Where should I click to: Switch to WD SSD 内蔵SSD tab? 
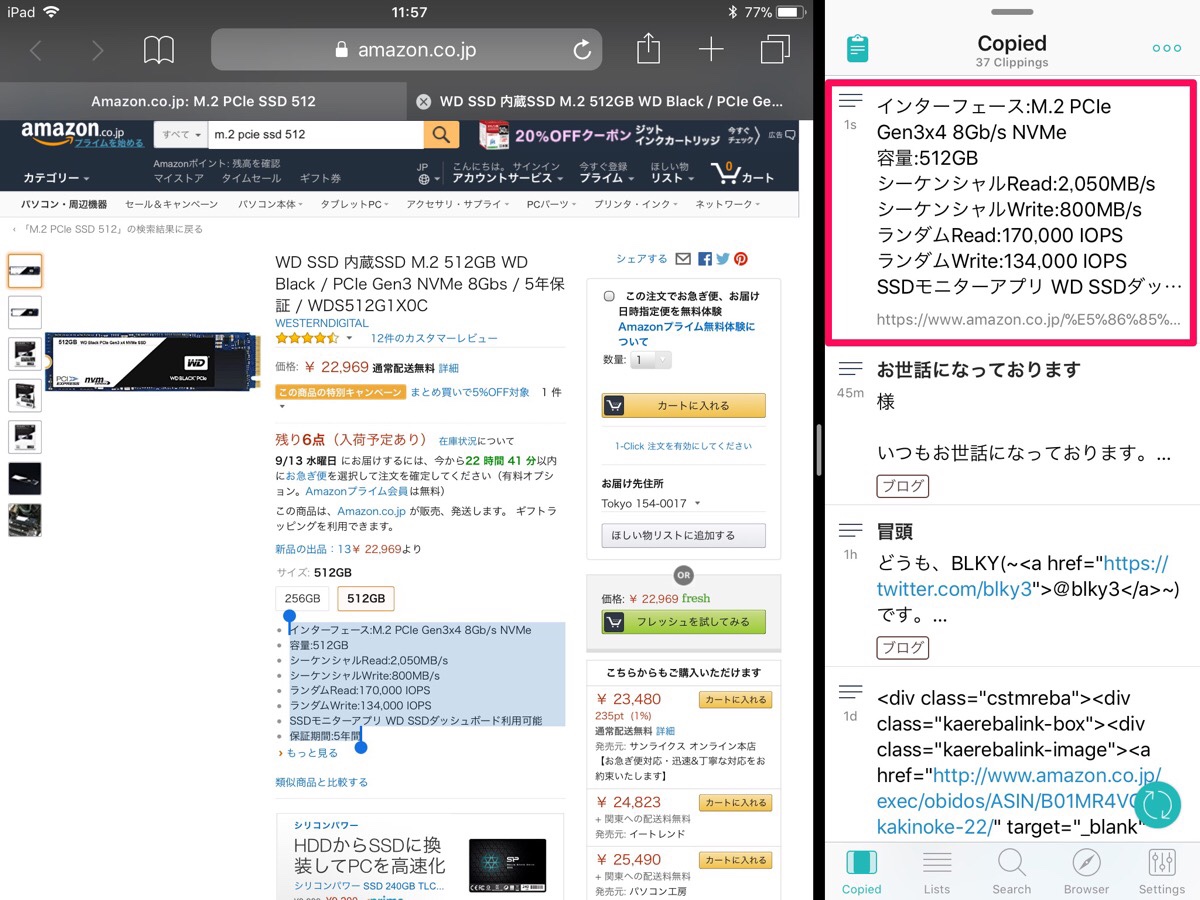coord(612,101)
